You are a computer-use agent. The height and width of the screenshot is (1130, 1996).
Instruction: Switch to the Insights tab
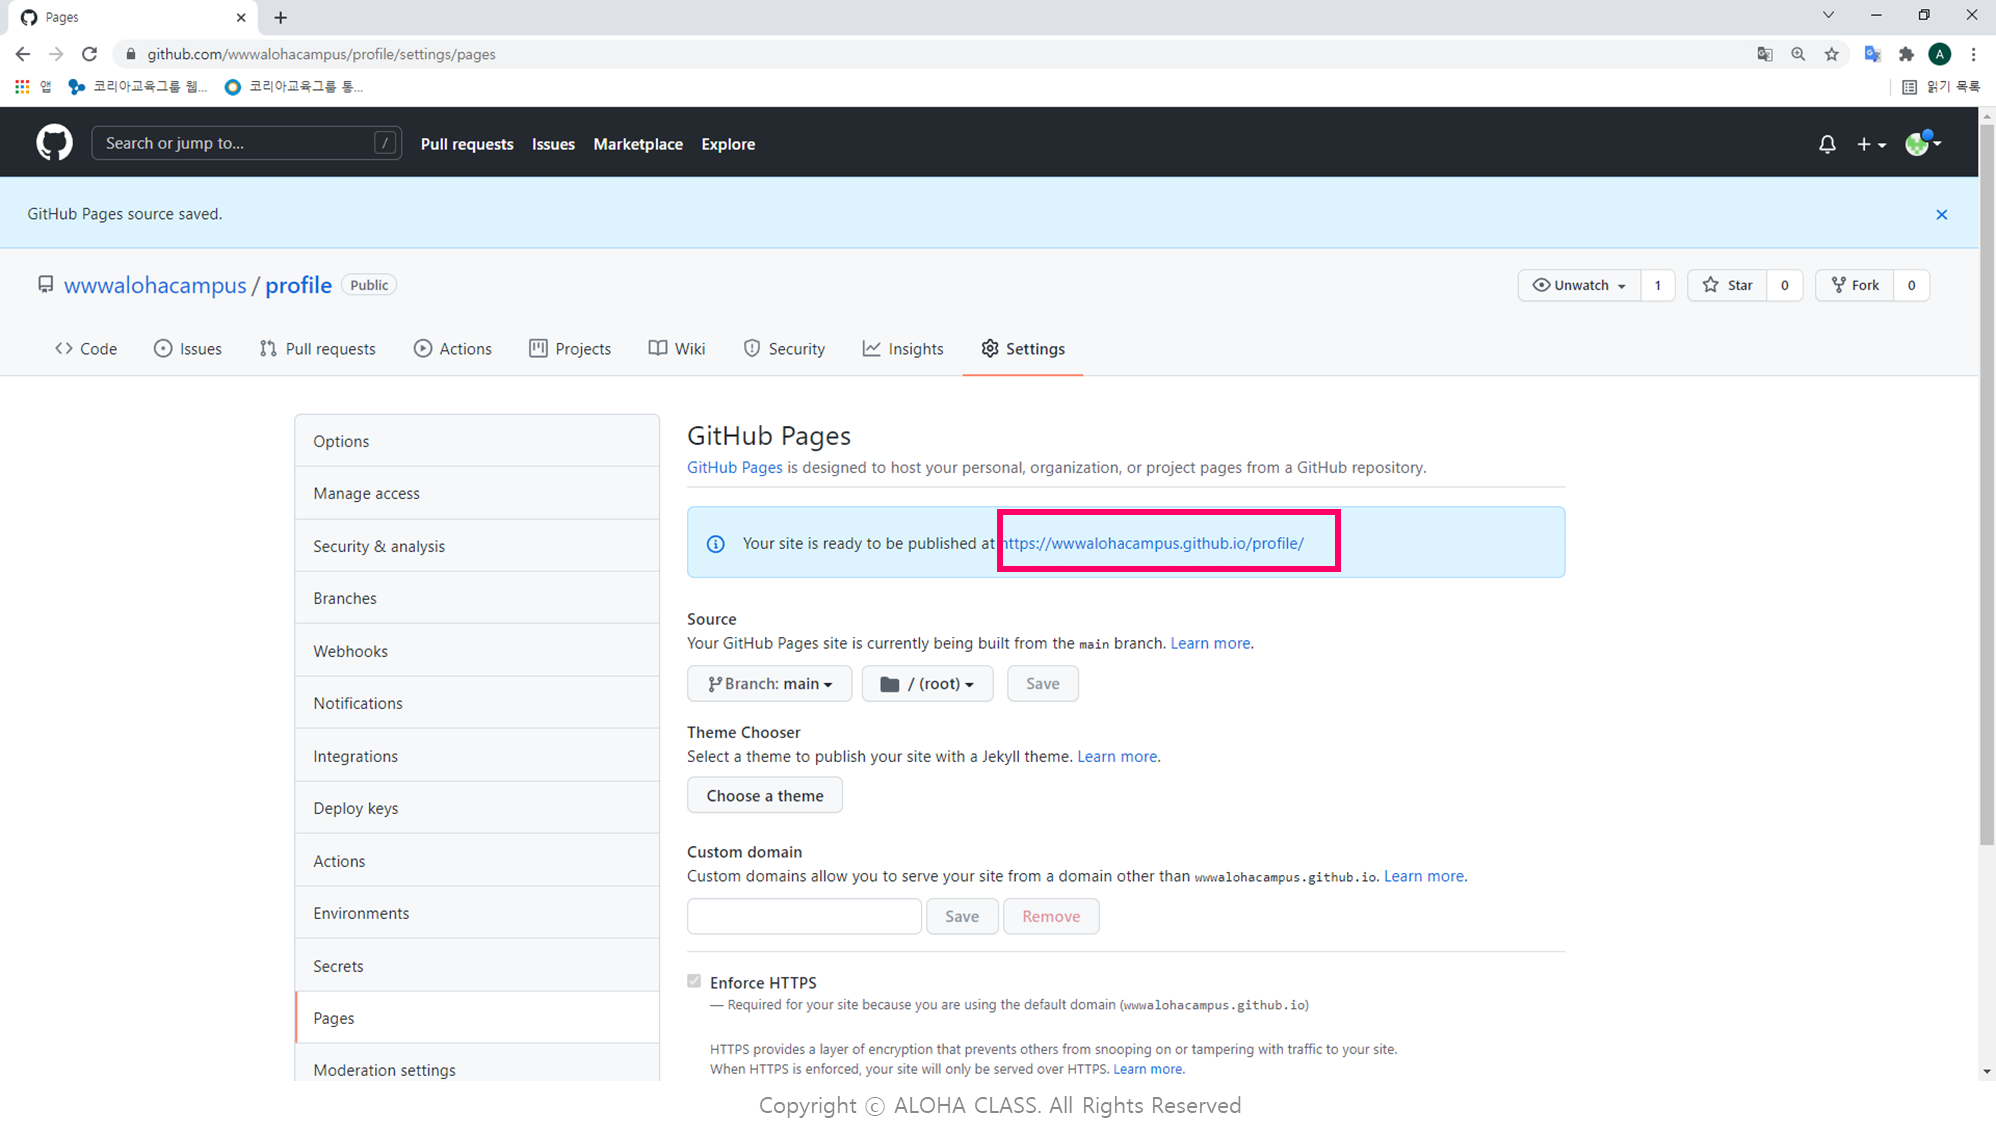pyautogui.click(x=903, y=348)
